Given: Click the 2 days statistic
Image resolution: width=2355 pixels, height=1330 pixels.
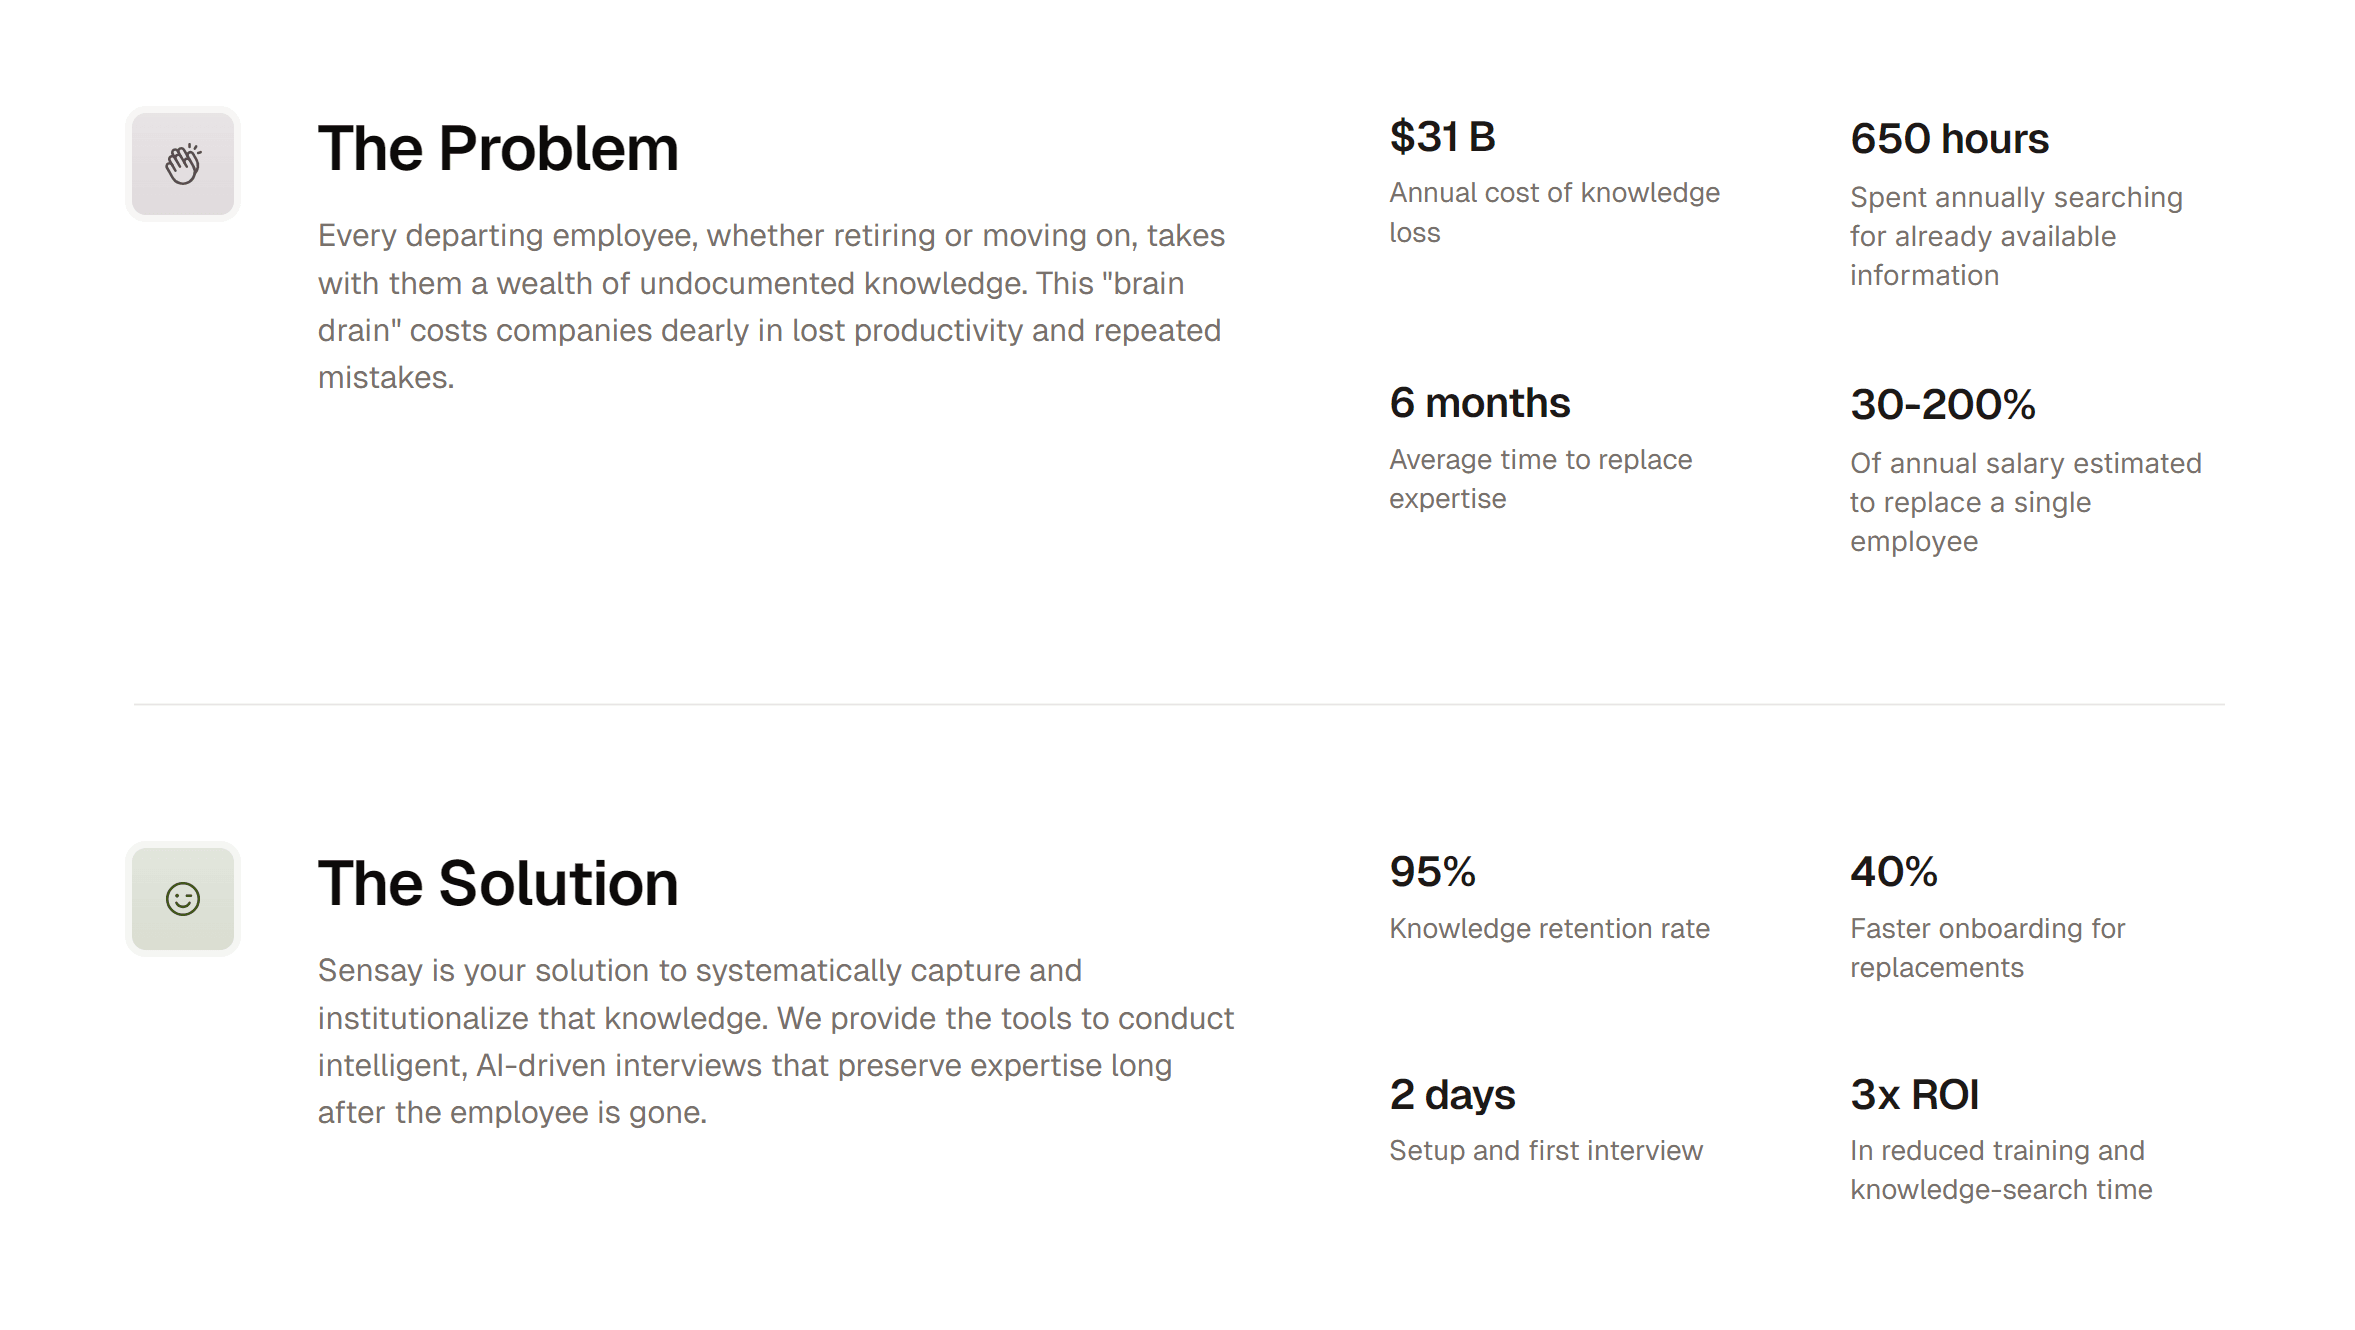Looking at the screenshot, I should [x=1452, y=1095].
